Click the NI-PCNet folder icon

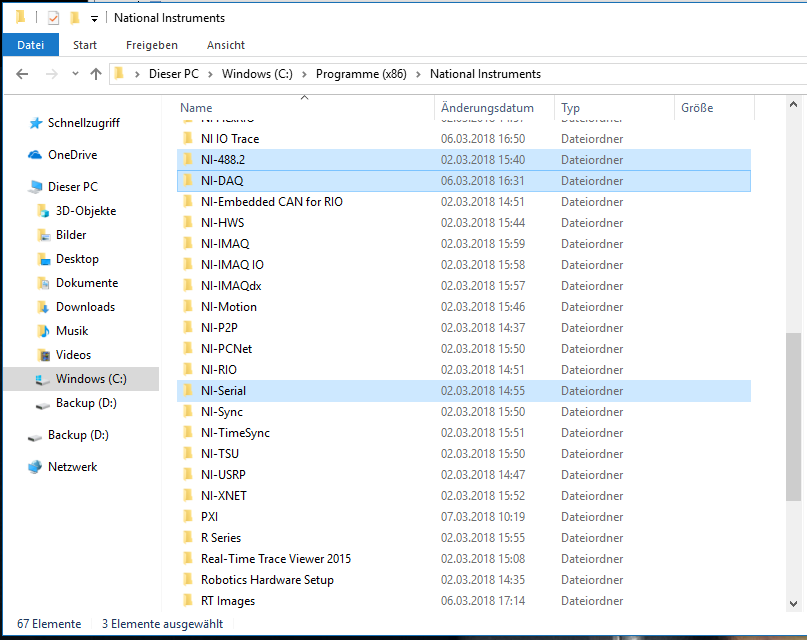click(188, 349)
